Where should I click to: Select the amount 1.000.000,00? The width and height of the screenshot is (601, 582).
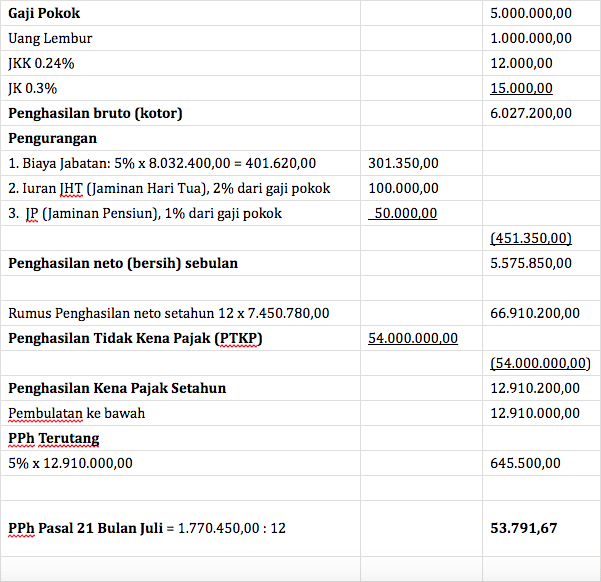point(531,38)
